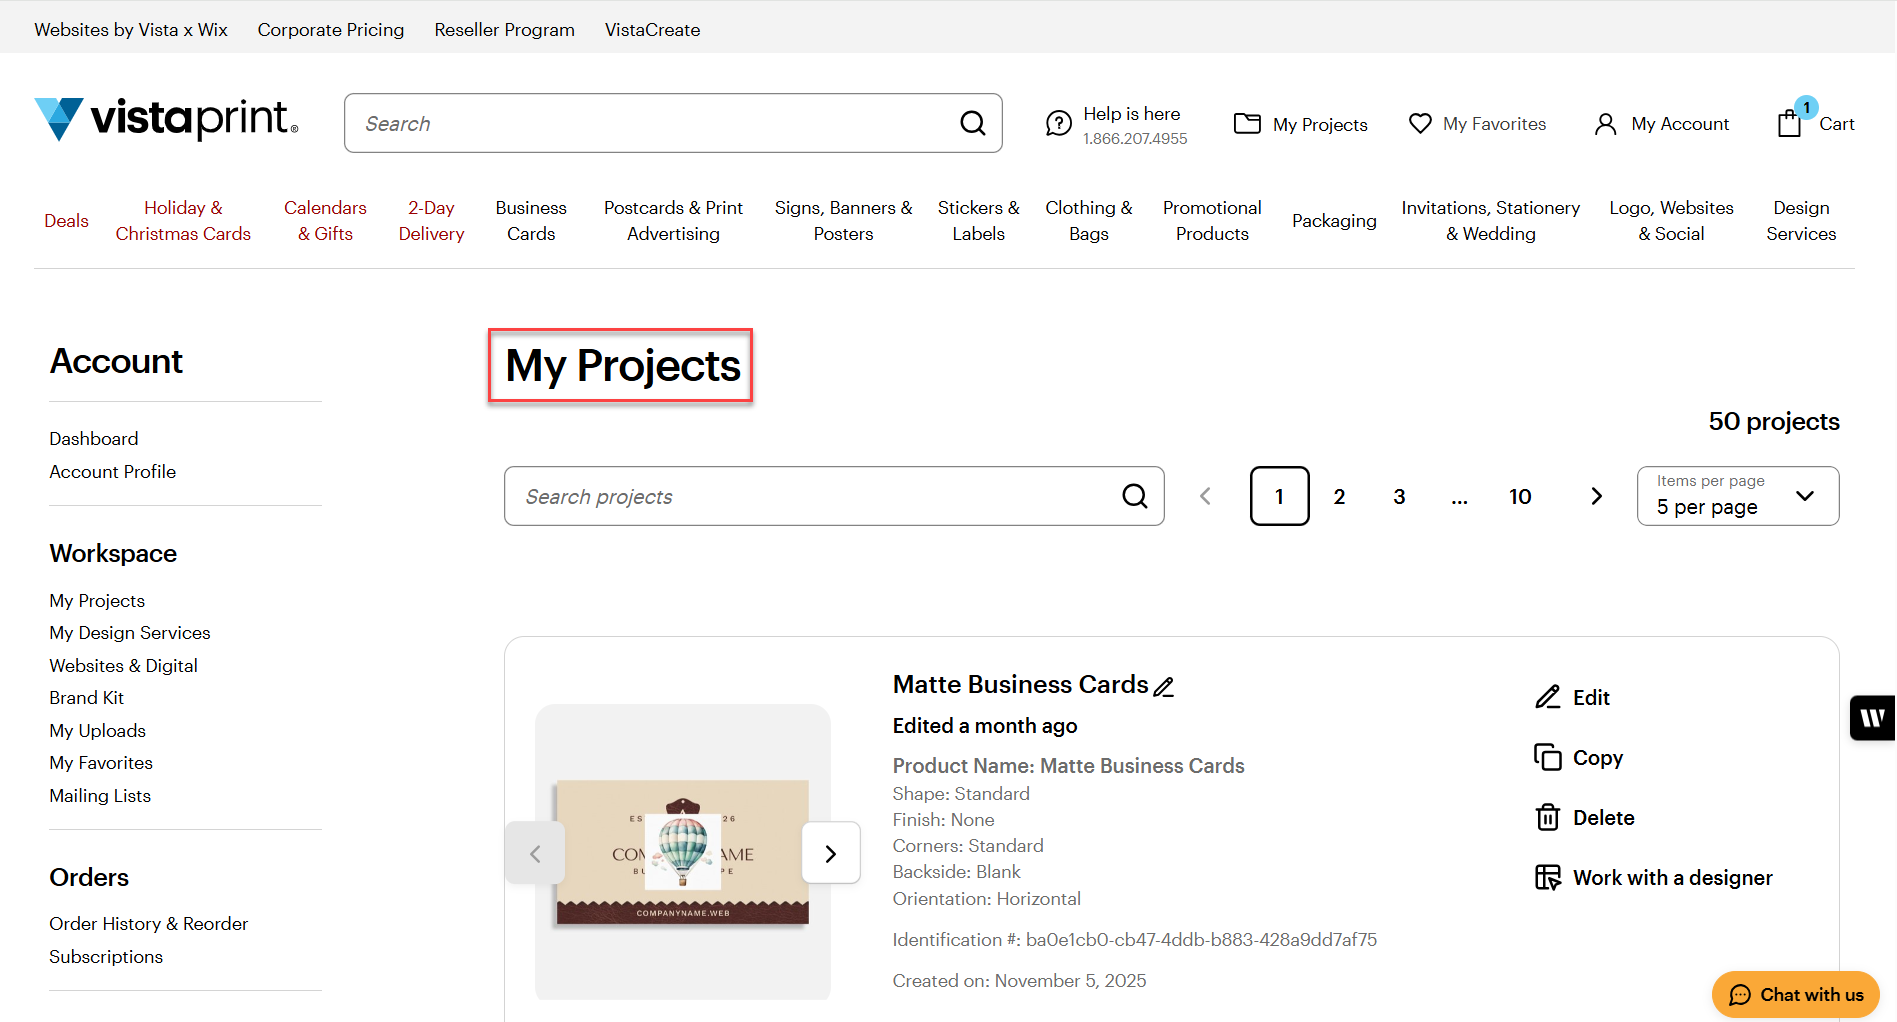Image resolution: width=1897 pixels, height=1022 pixels.
Task: Open Account Profile in sidebar
Action: click(x=113, y=472)
